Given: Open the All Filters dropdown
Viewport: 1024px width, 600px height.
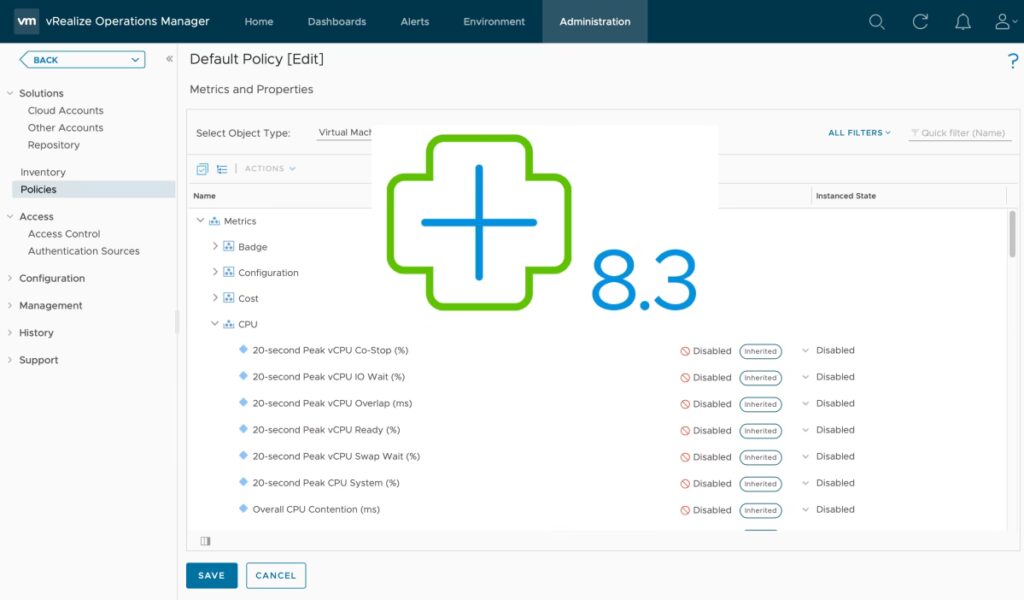Looking at the screenshot, I should point(859,133).
